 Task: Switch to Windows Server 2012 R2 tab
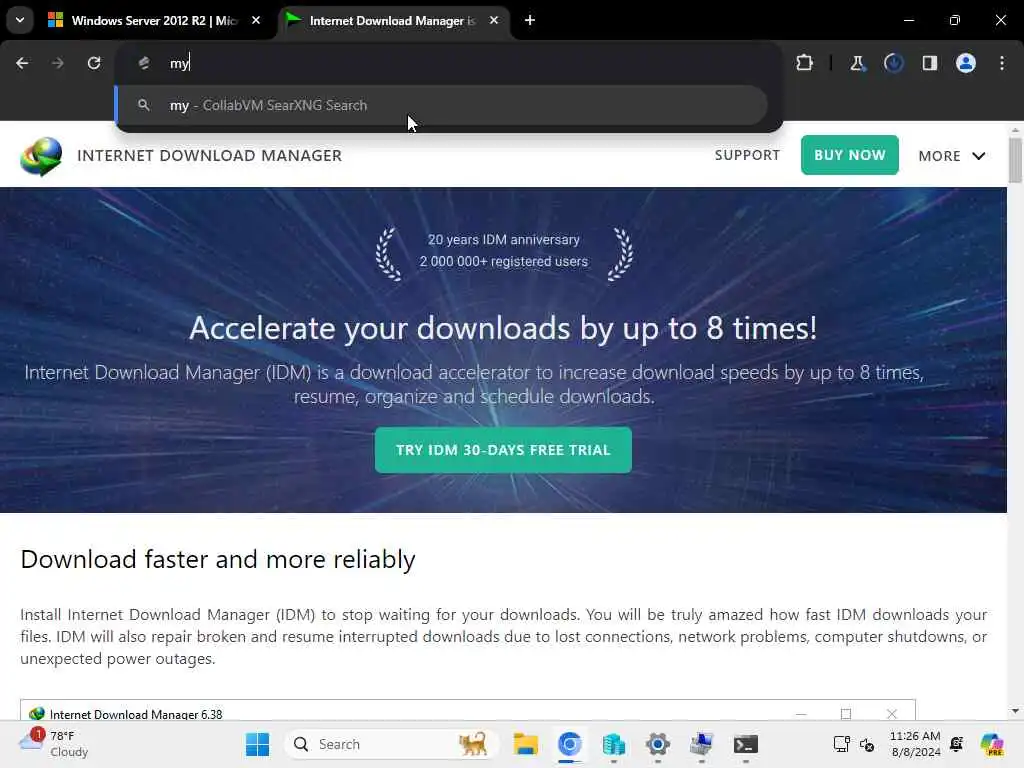coord(154,20)
